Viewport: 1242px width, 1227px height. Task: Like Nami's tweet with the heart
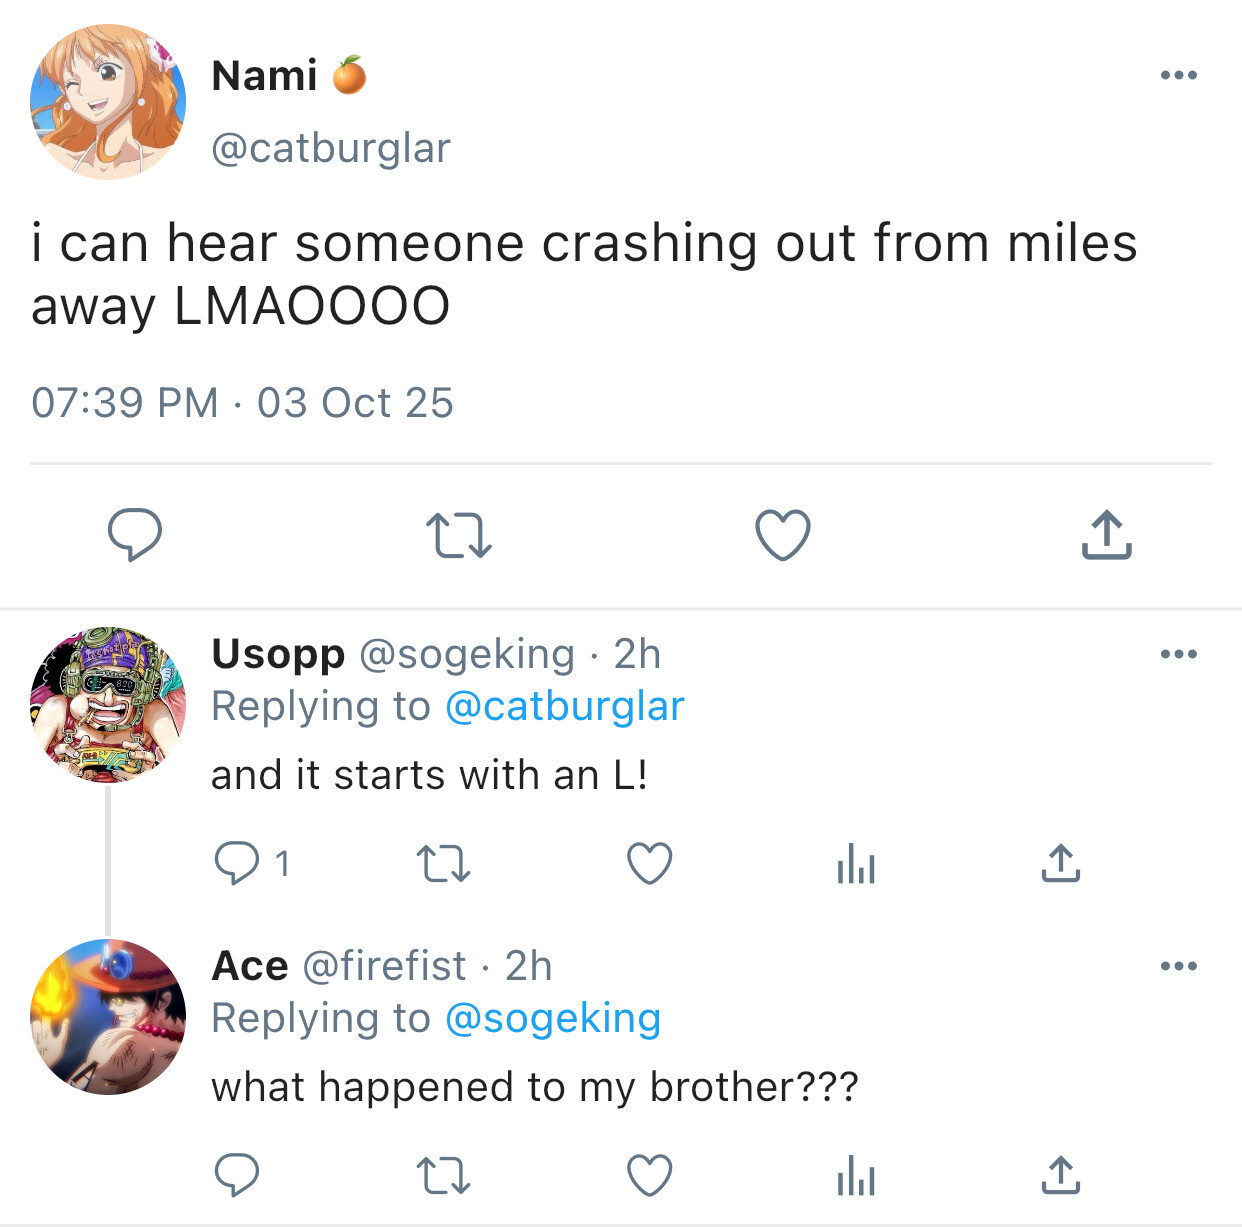pyautogui.click(x=782, y=535)
